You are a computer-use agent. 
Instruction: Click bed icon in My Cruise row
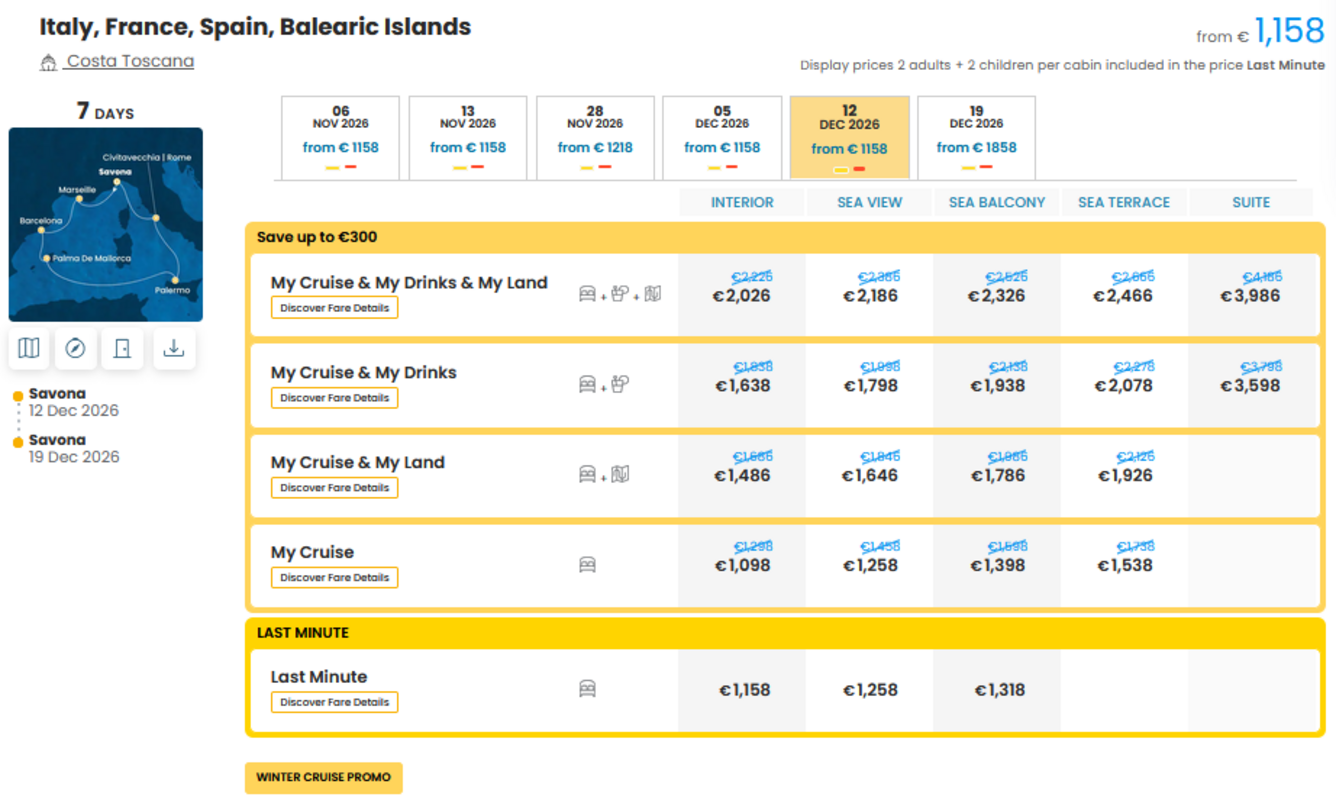click(x=587, y=565)
